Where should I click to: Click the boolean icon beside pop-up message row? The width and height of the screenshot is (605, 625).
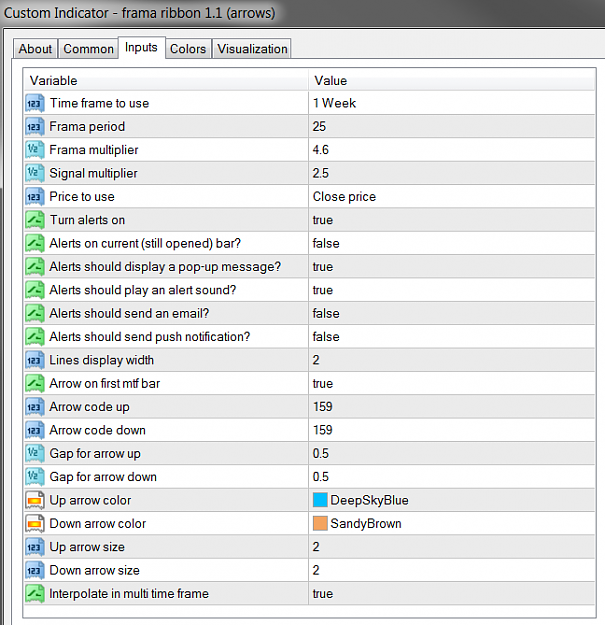34,267
